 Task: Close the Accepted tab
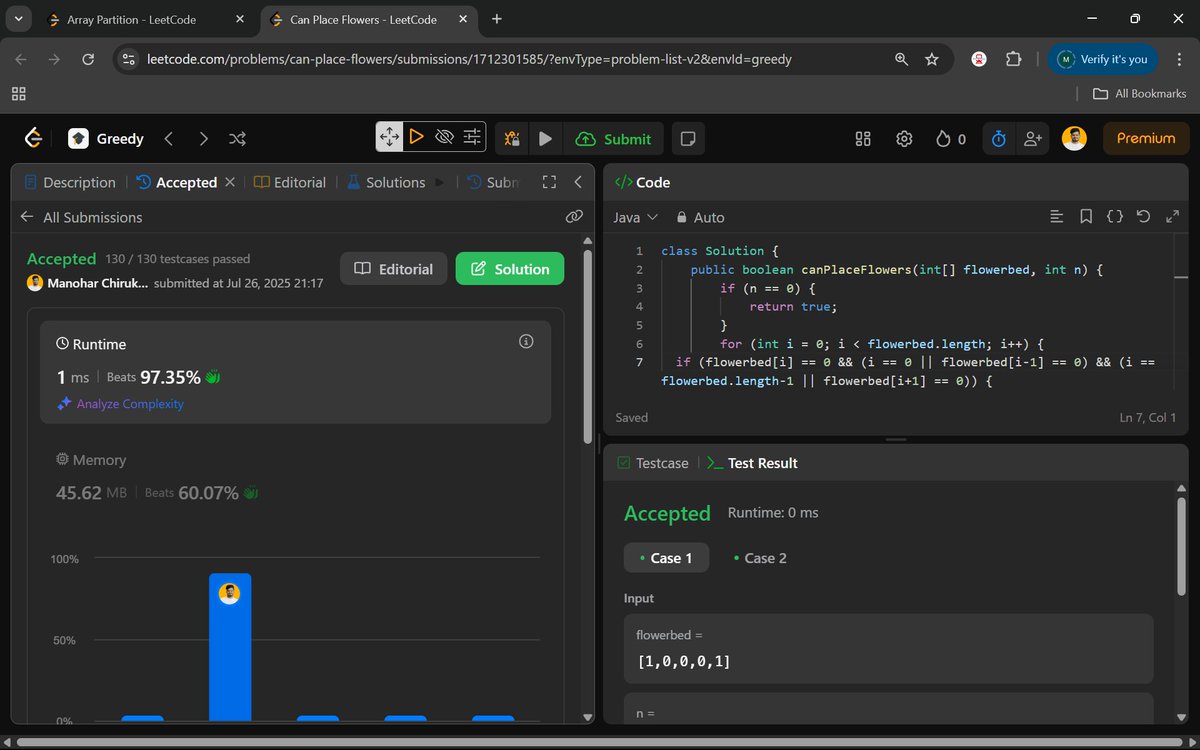pos(230,182)
